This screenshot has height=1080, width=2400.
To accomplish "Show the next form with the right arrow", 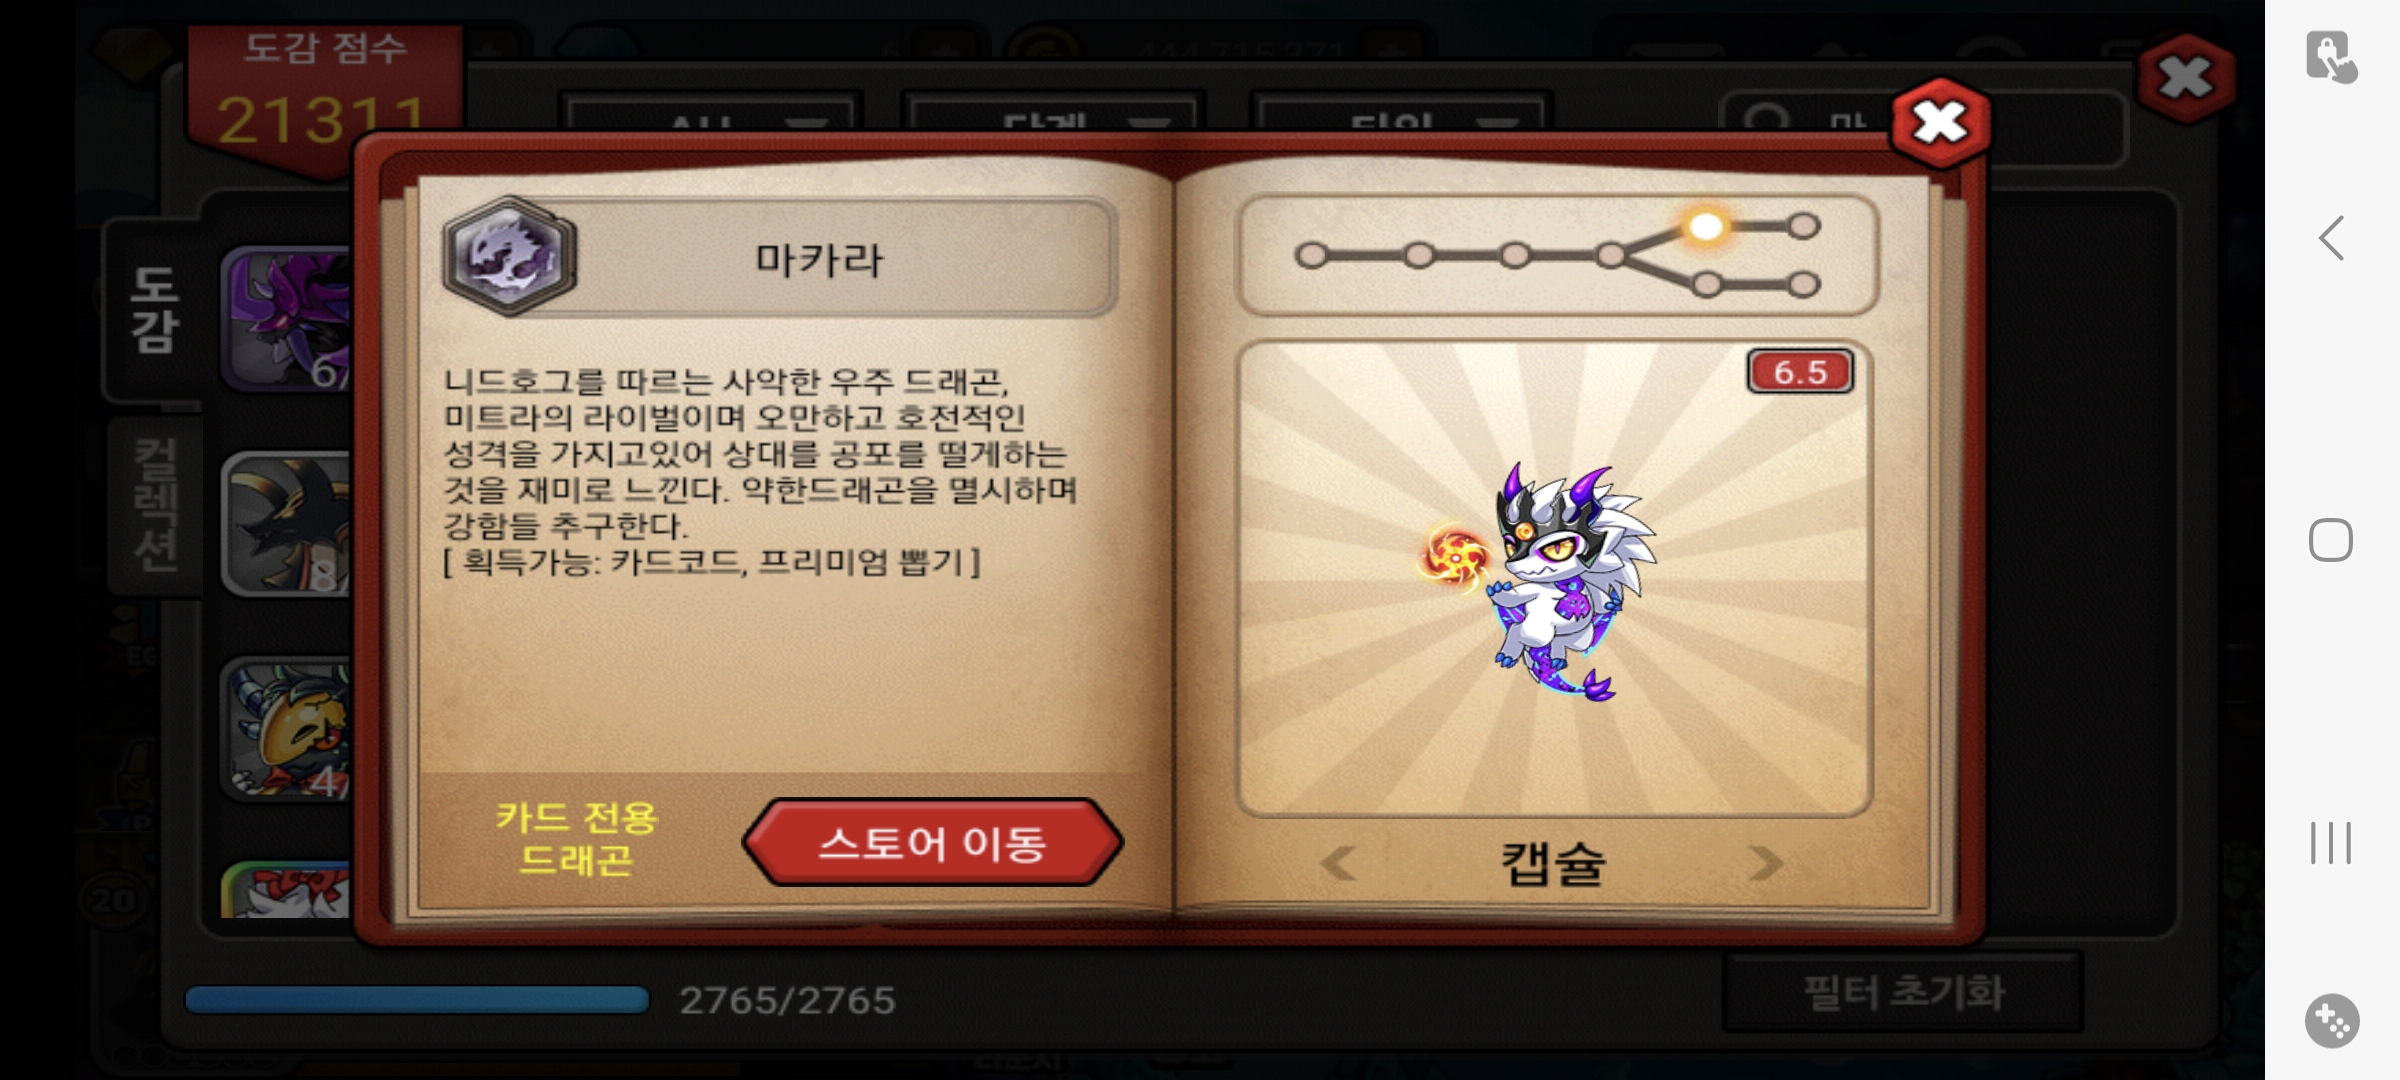I will pos(1765,862).
